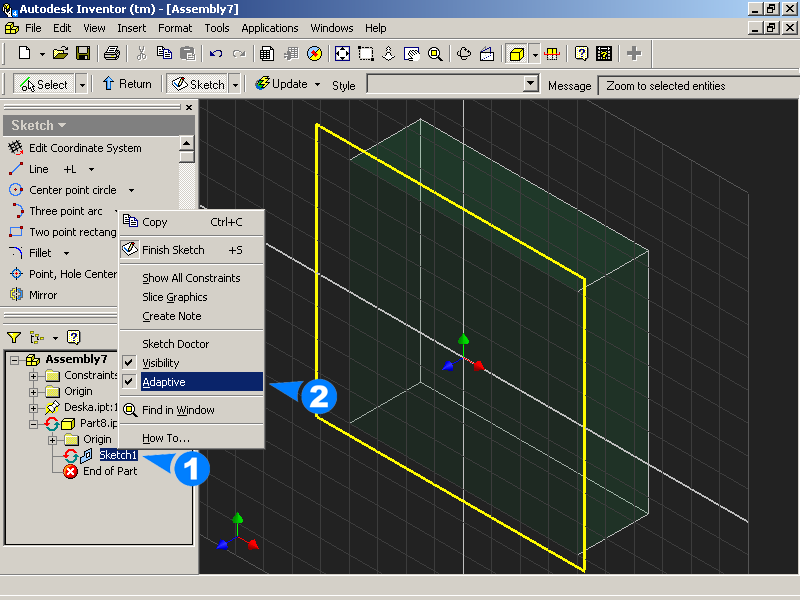Open the Applications menu
Image resolution: width=800 pixels, height=600 pixels.
(x=270, y=28)
